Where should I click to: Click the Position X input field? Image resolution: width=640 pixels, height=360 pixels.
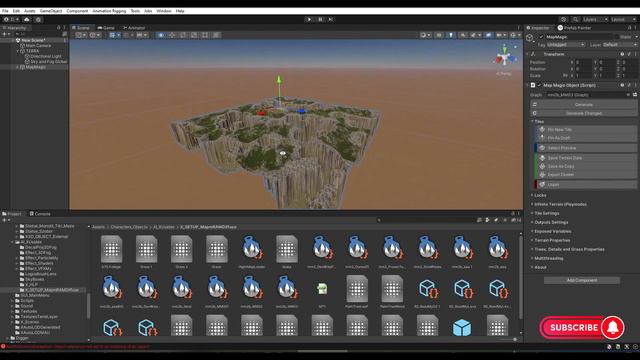pyautogui.click(x=583, y=62)
